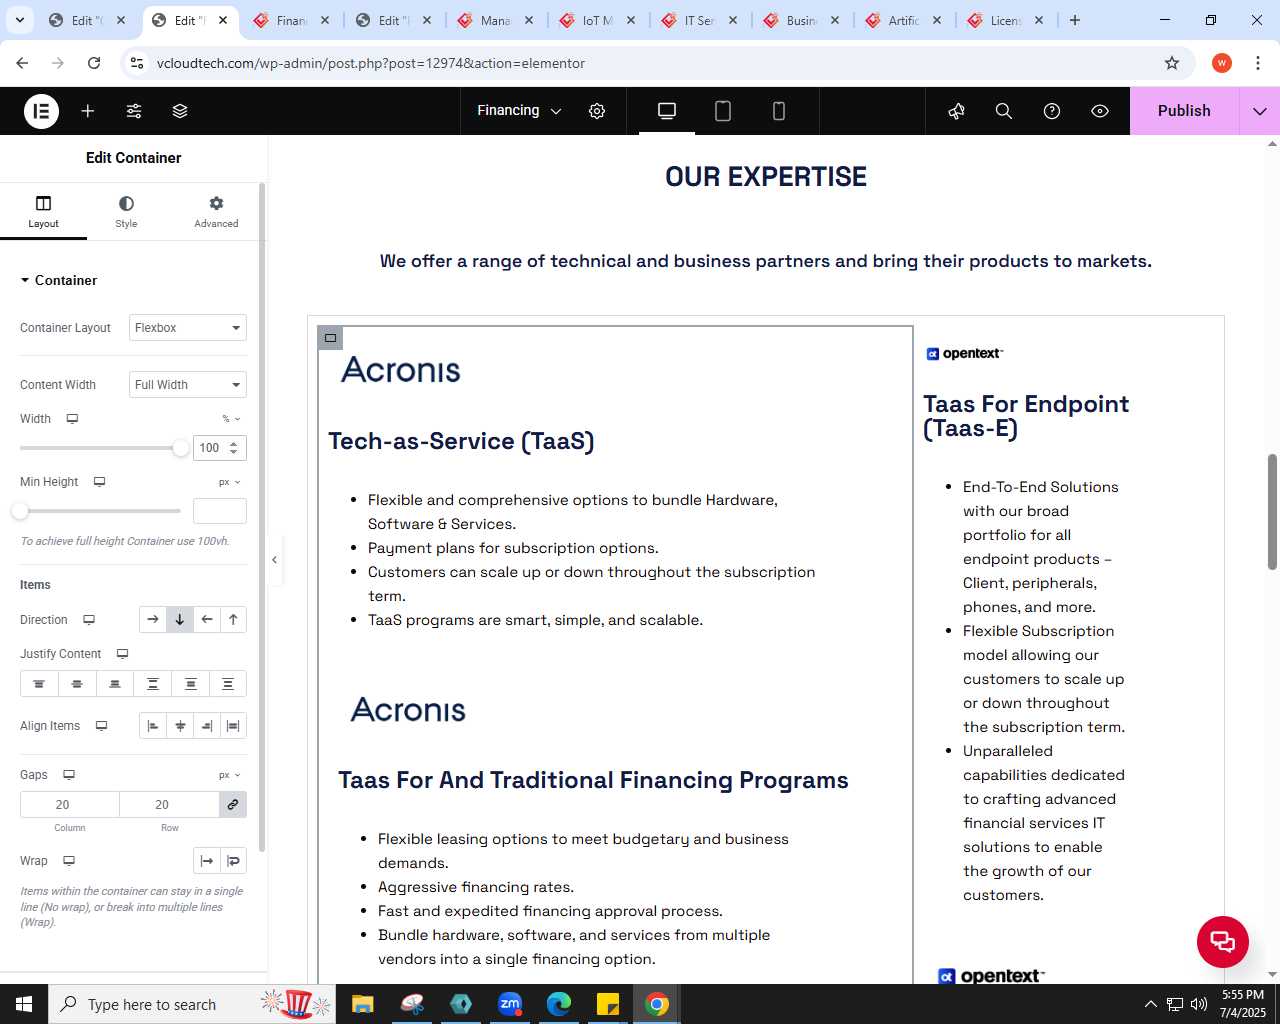Open the Elementor main menu logo
The width and height of the screenshot is (1280, 1024).
[x=41, y=111]
